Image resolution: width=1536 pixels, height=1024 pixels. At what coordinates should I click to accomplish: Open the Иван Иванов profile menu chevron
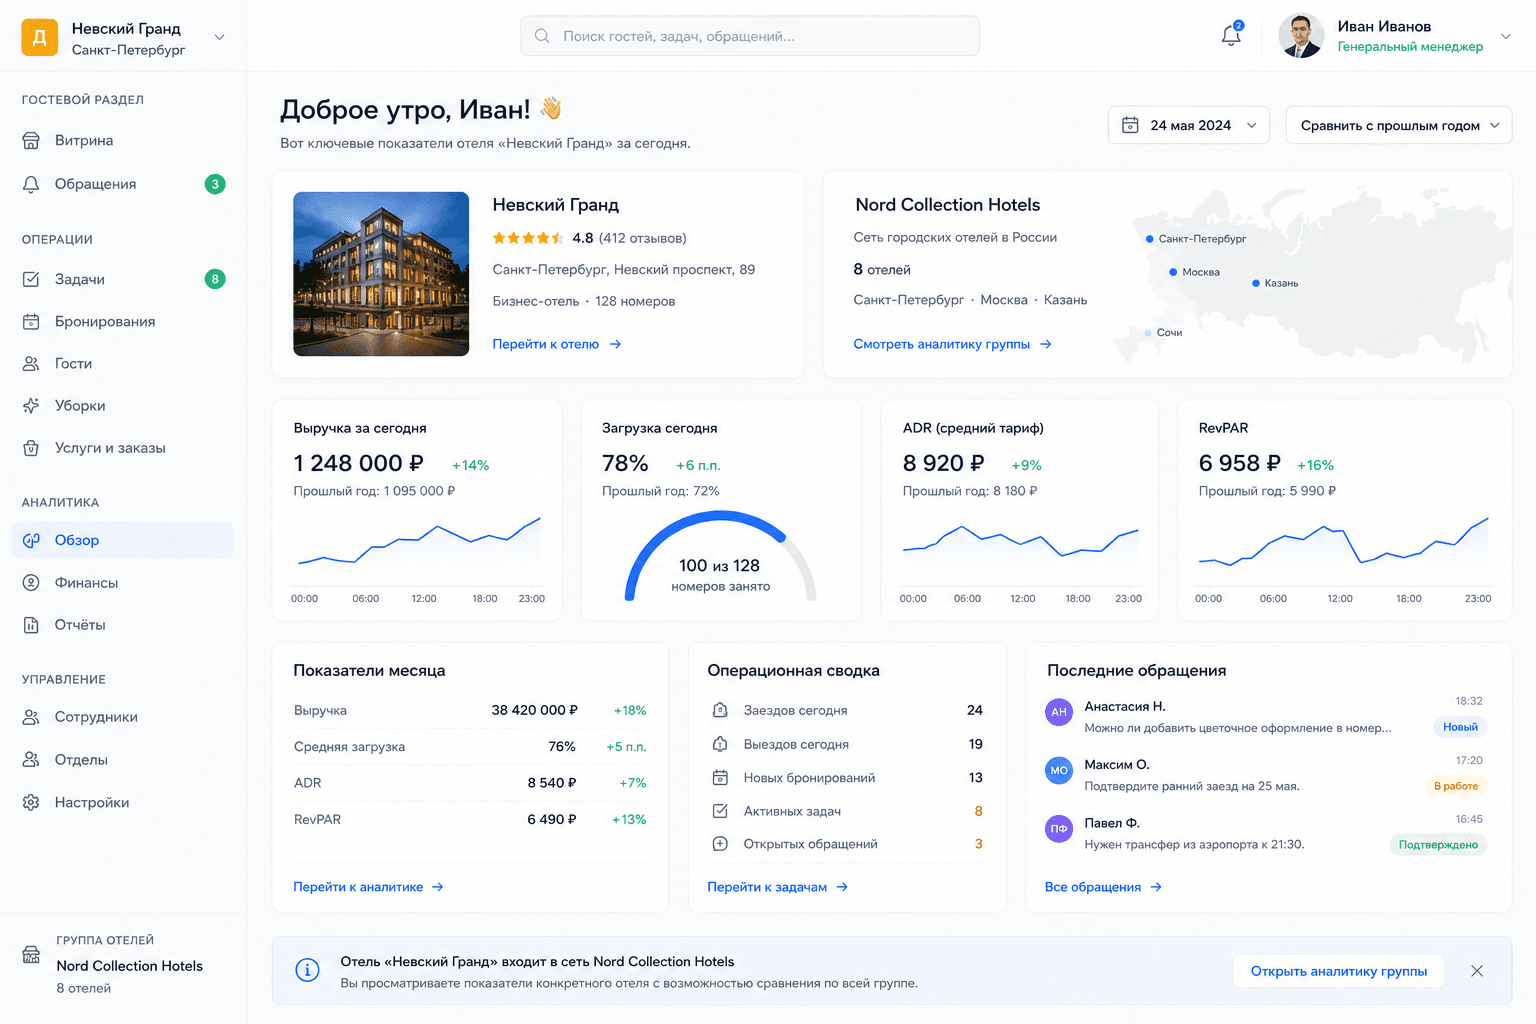(x=1505, y=36)
